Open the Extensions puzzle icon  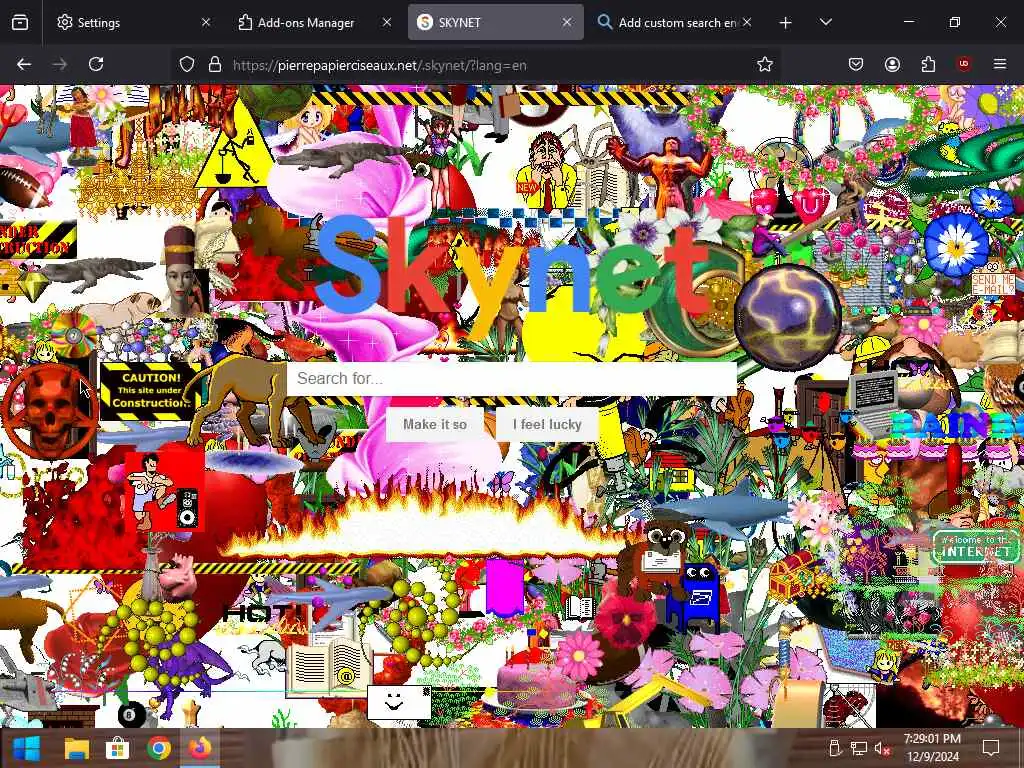click(x=928, y=64)
